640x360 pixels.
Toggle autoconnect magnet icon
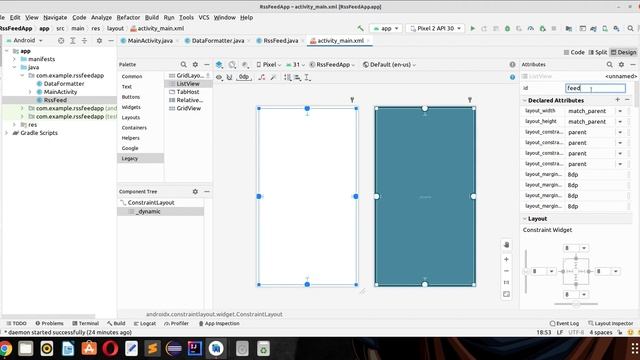(229, 77)
